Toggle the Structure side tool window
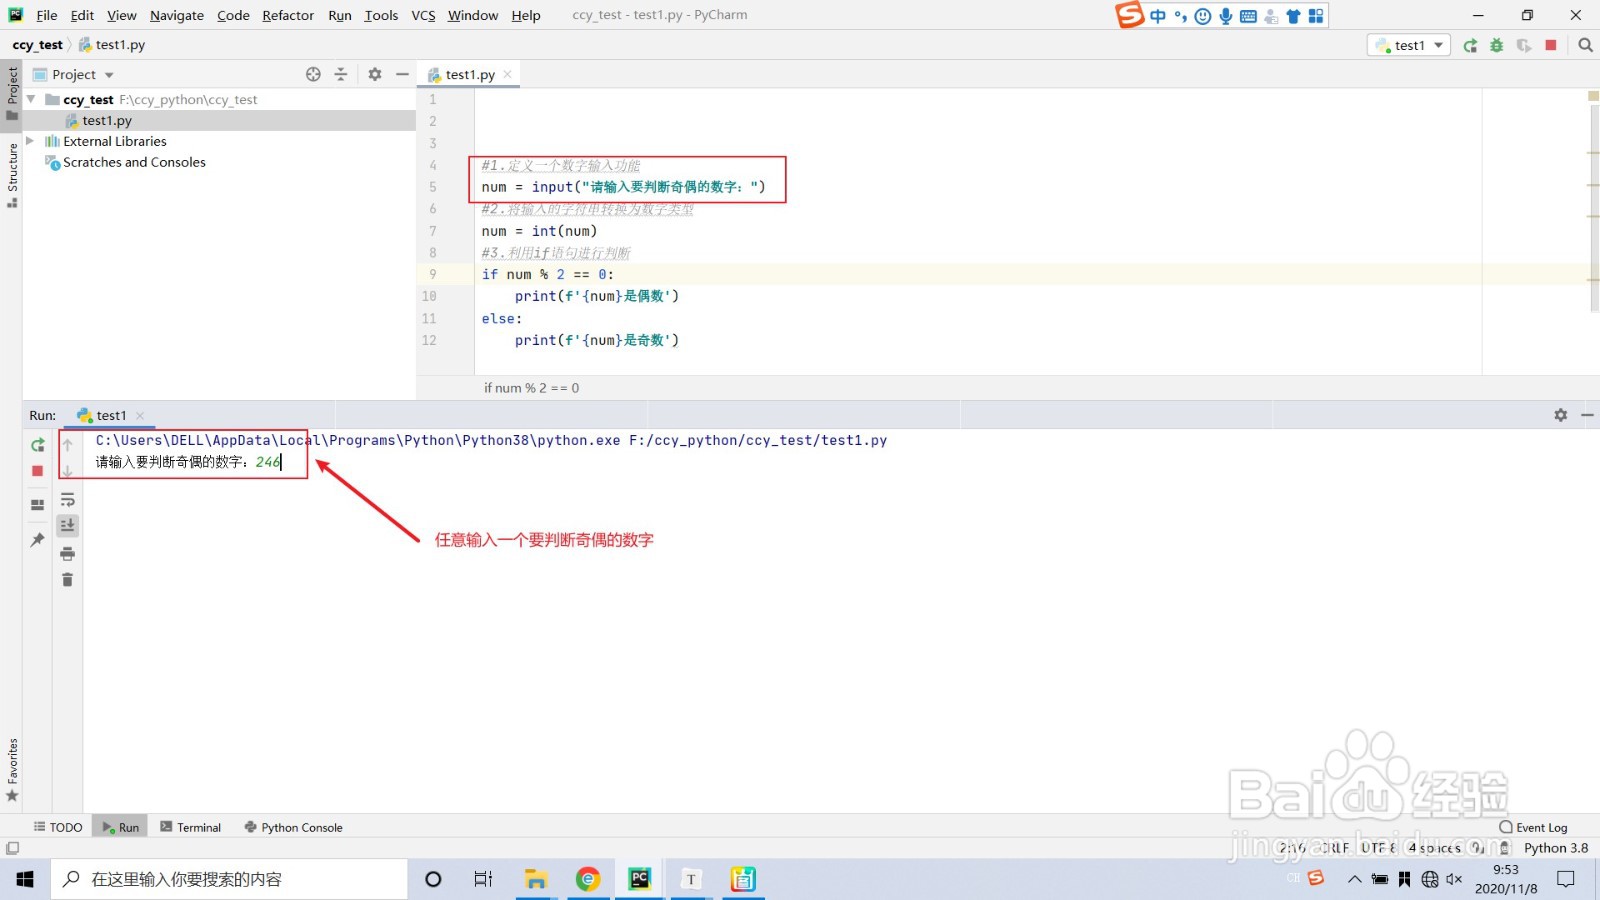The image size is (1600, 900). click(12, 175)
